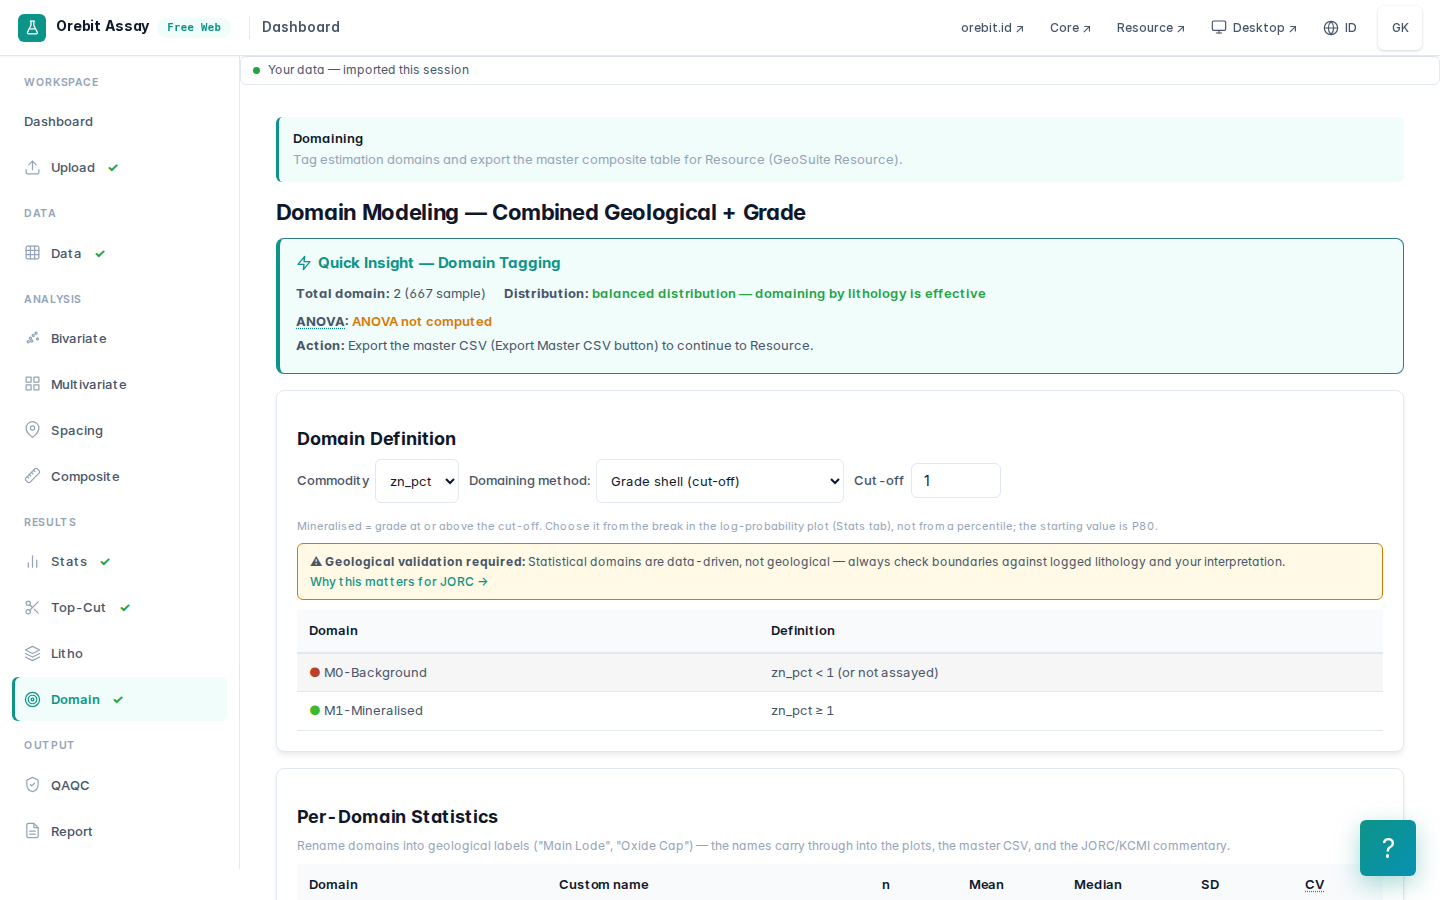Click the Custom name column header
This screenshot has width=1440, height=900.
click(604, 885)
